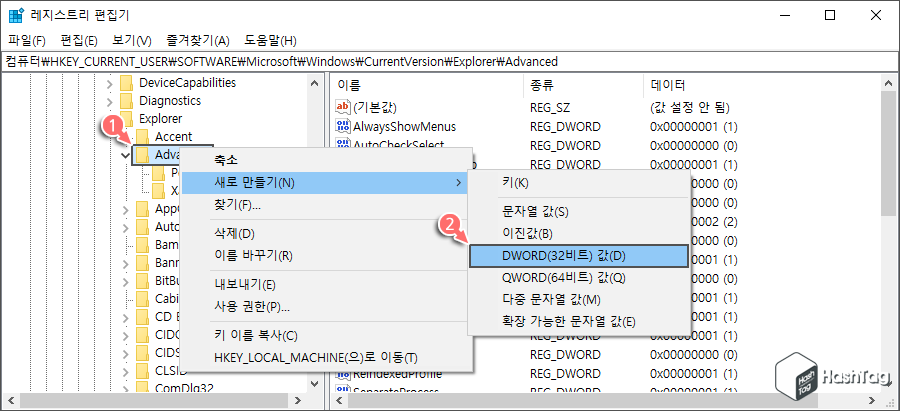The width and height of the screenshot is (900, 411).
Task: Expand the Diagnostics tree node
Action: (x=110, y=101)
